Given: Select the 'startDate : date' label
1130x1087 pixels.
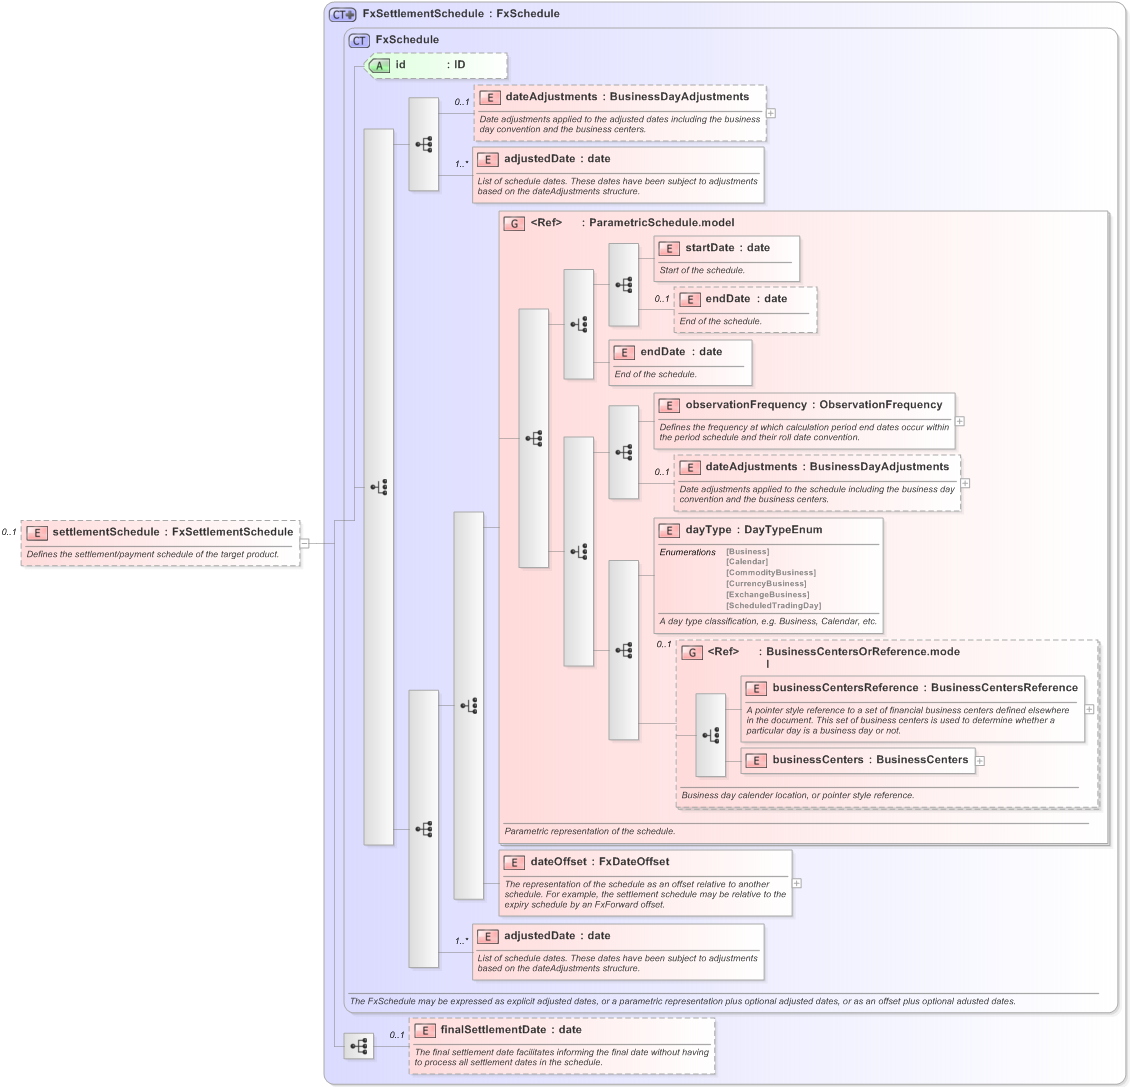Looking at the screenshot, I should (x=727, y=248).
